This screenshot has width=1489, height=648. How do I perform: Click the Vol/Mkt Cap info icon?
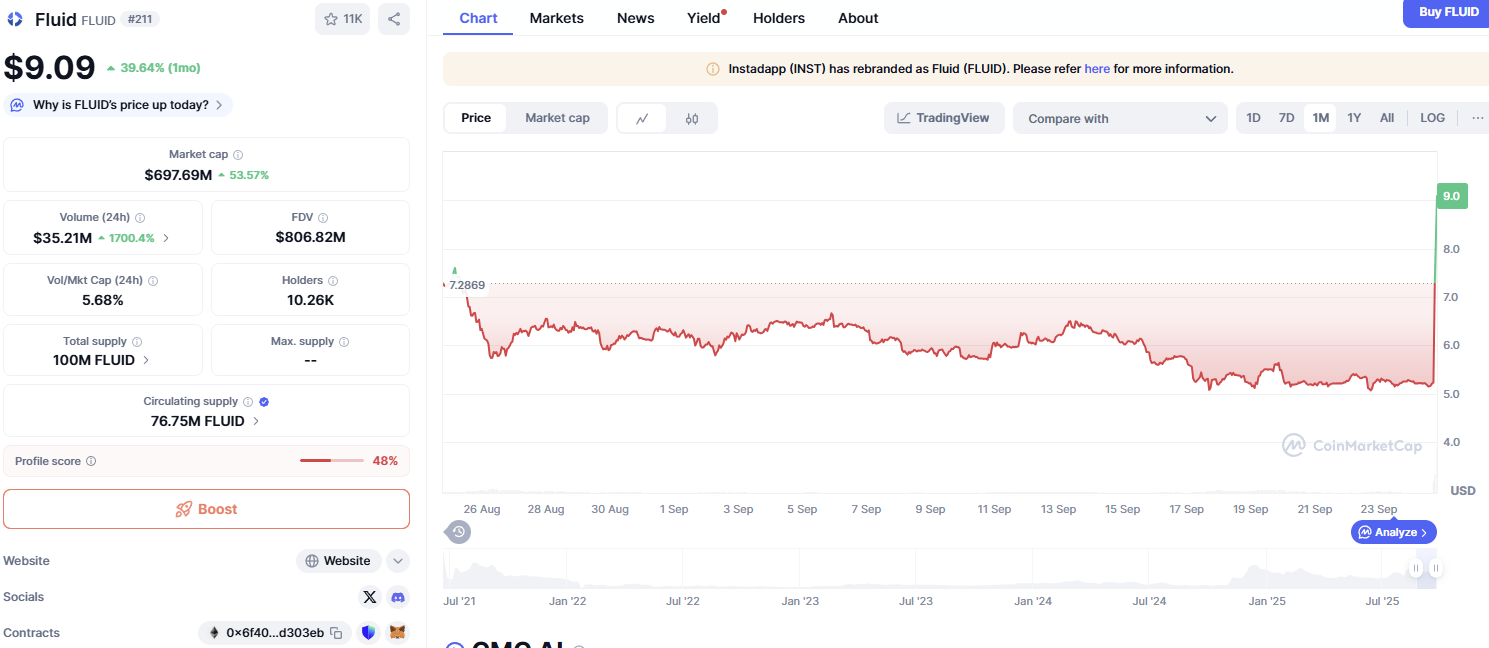click(153, 281)
